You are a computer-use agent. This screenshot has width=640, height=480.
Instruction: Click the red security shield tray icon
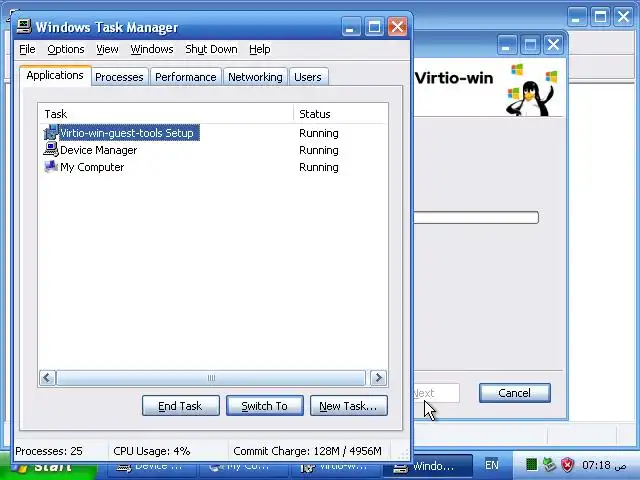[567, 464]
